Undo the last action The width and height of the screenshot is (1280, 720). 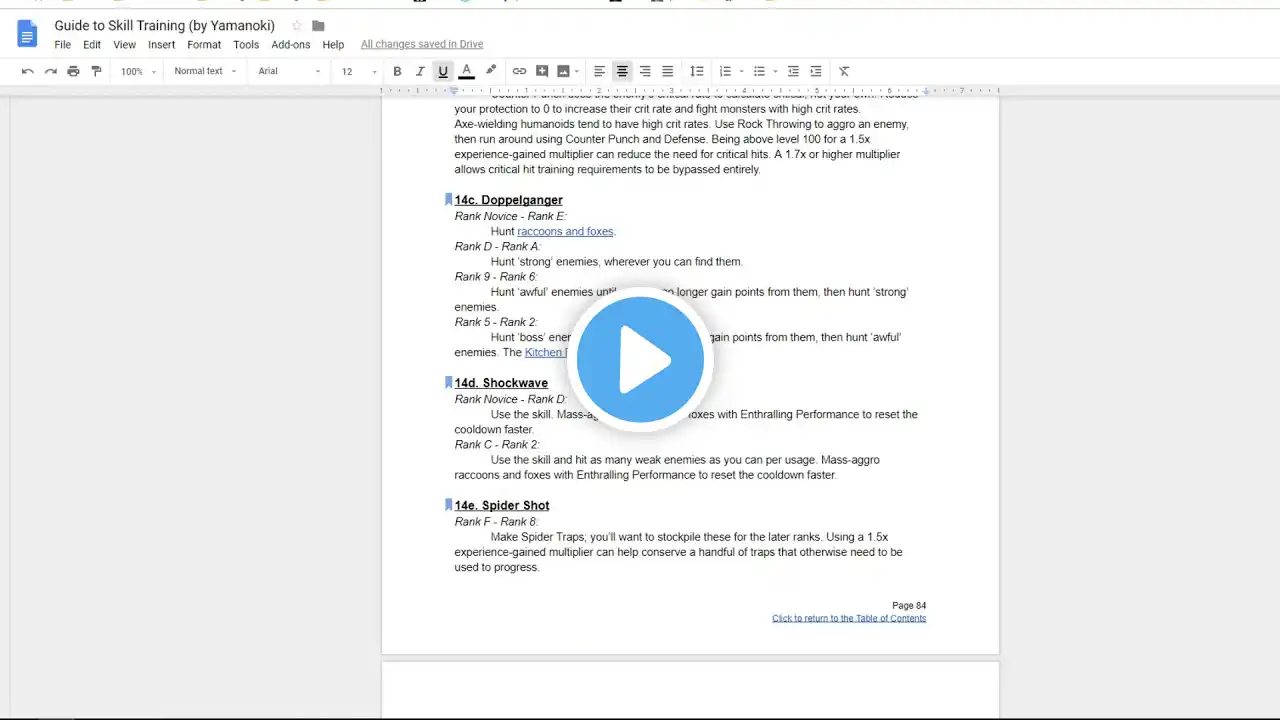tap(28, 71)
